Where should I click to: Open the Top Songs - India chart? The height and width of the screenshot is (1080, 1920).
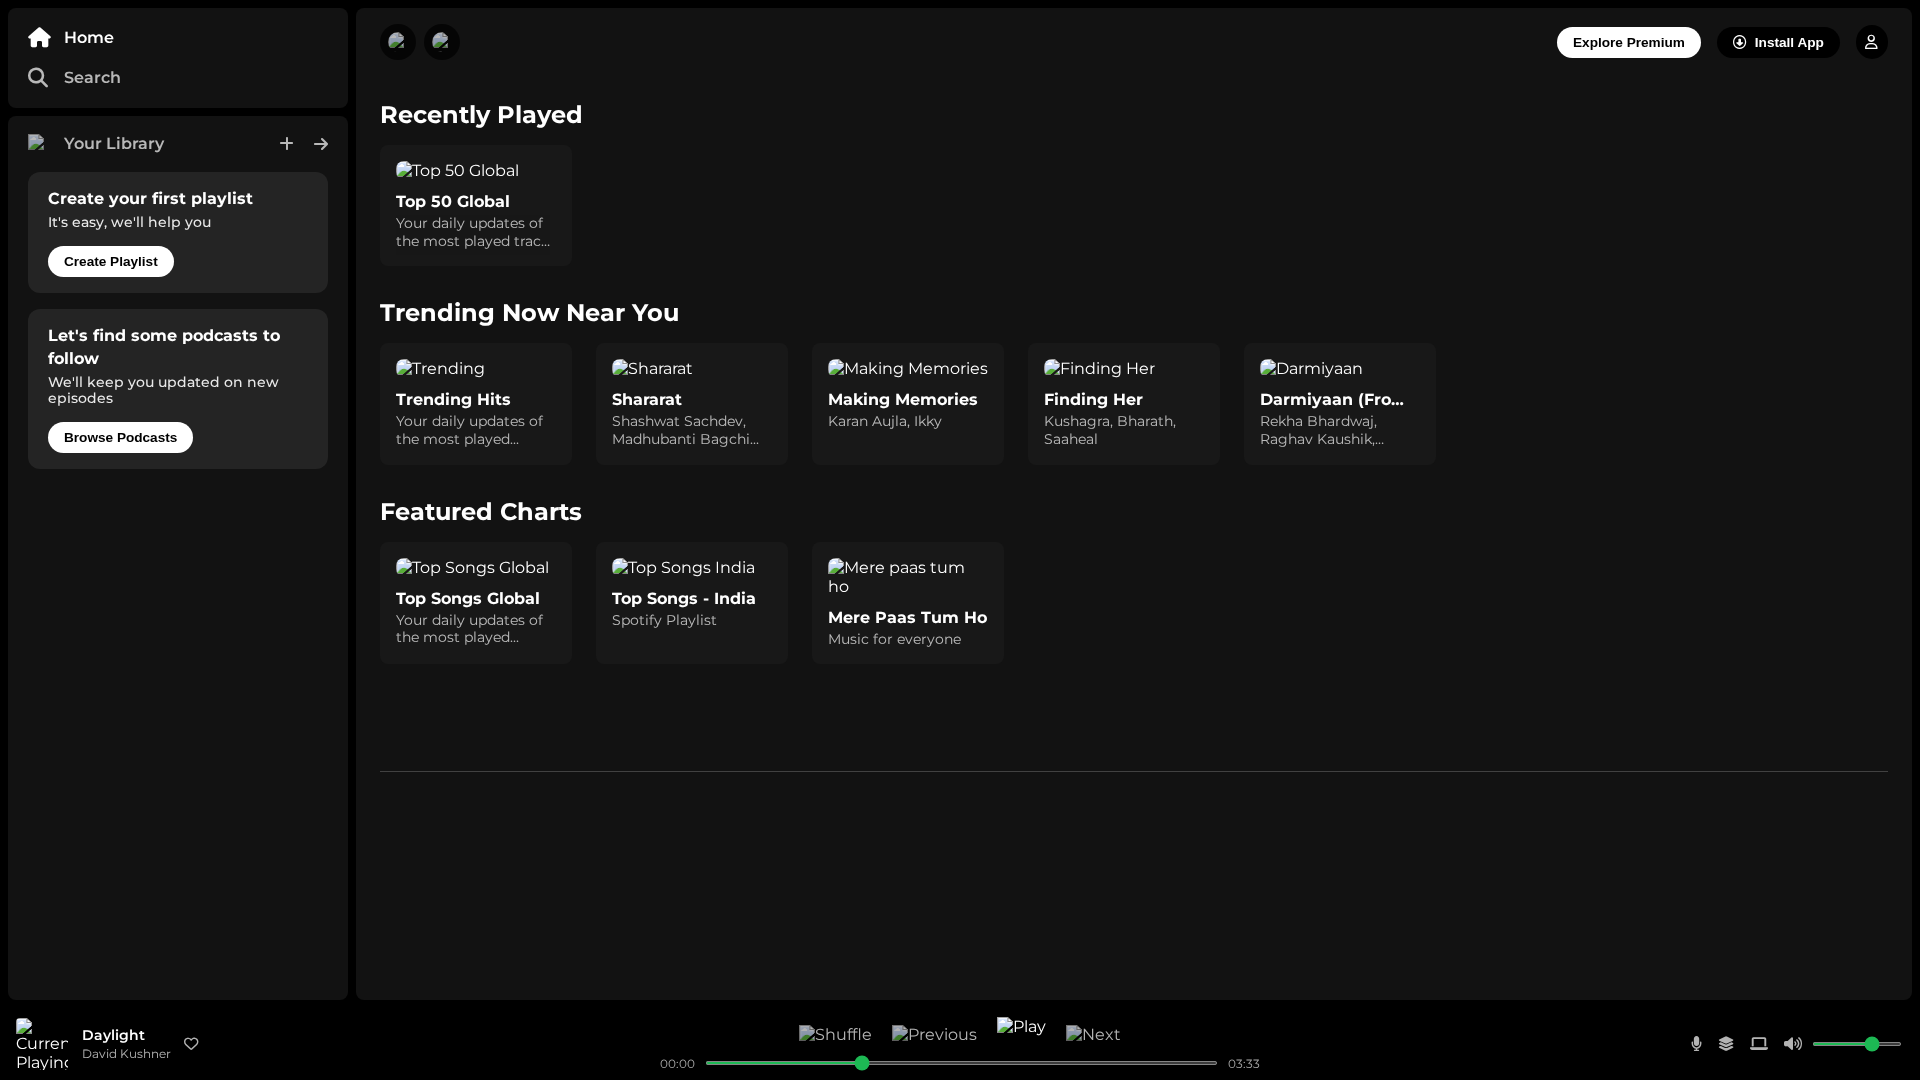(x=692, y=603)
